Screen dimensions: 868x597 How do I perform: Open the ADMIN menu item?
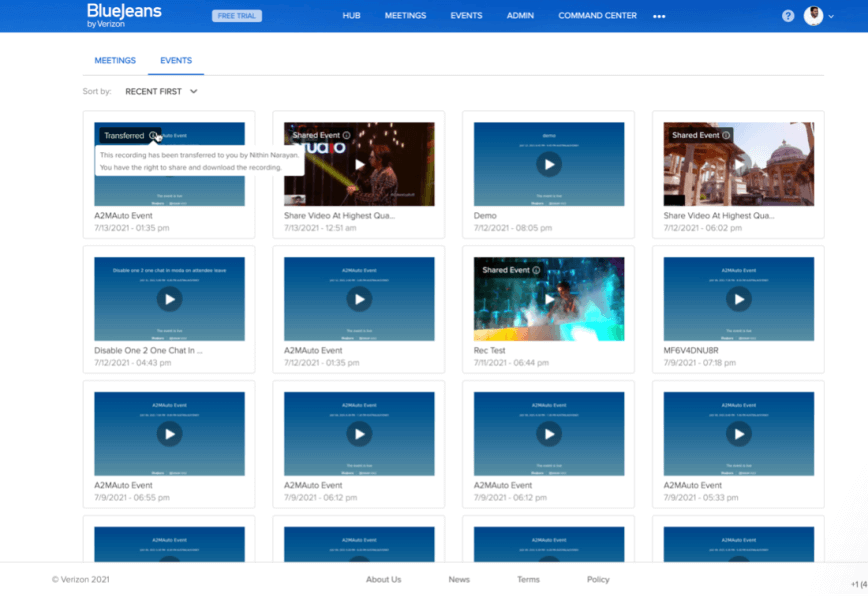[520, 16]
